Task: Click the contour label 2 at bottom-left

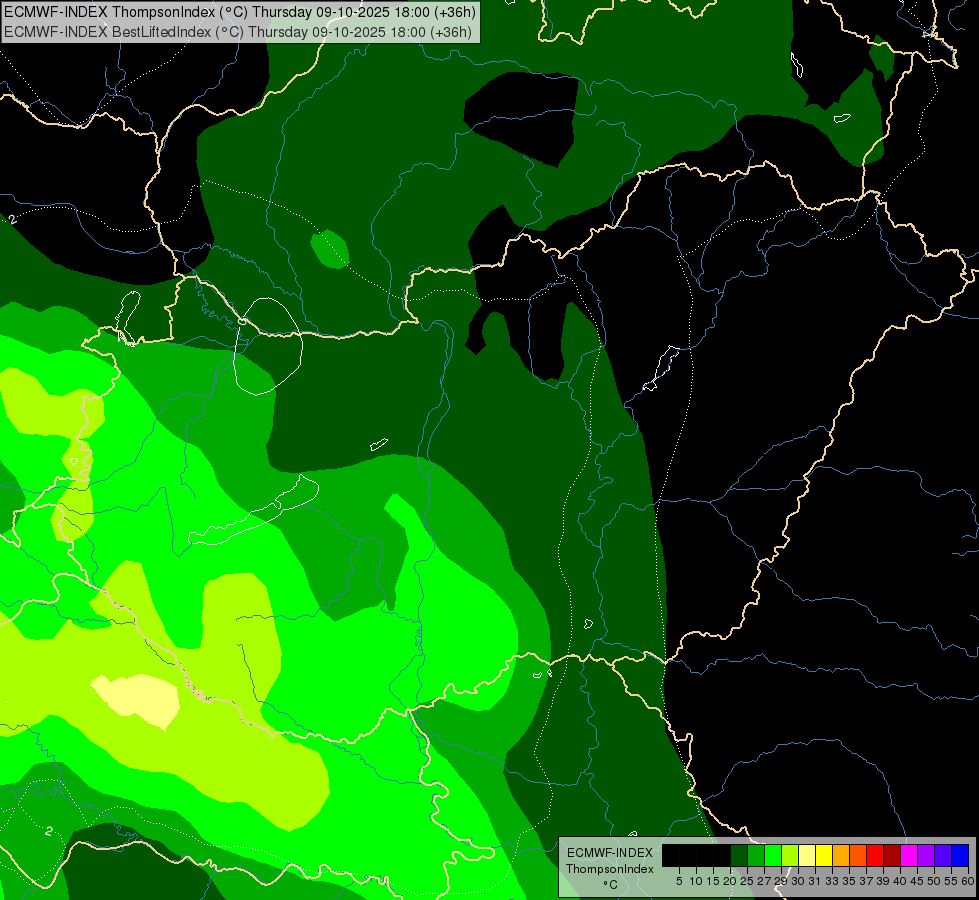Action: (x=48, y=831)
